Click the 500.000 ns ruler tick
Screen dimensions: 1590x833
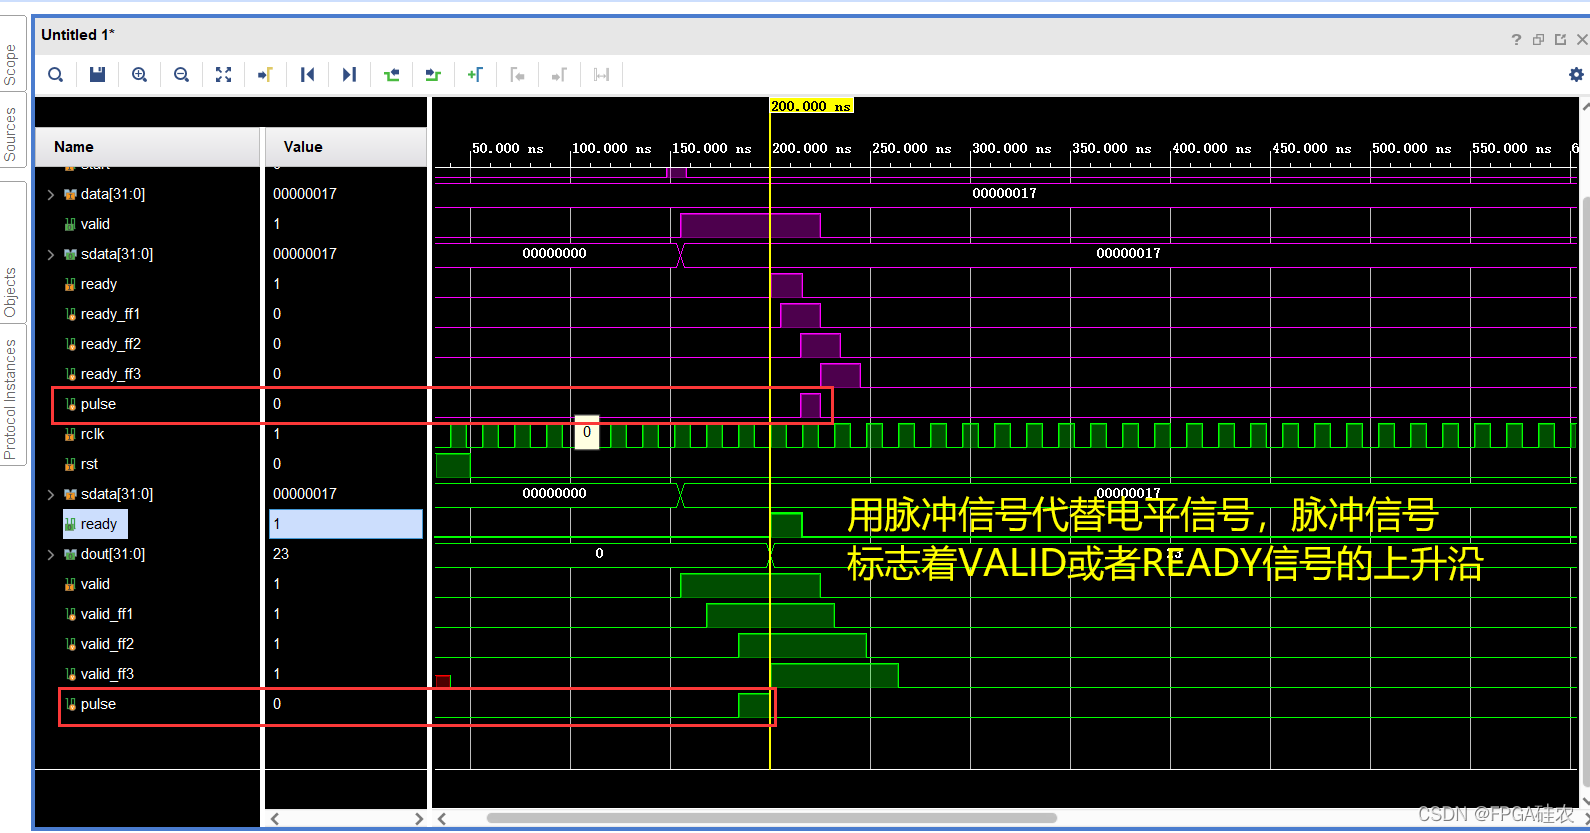1411,148
